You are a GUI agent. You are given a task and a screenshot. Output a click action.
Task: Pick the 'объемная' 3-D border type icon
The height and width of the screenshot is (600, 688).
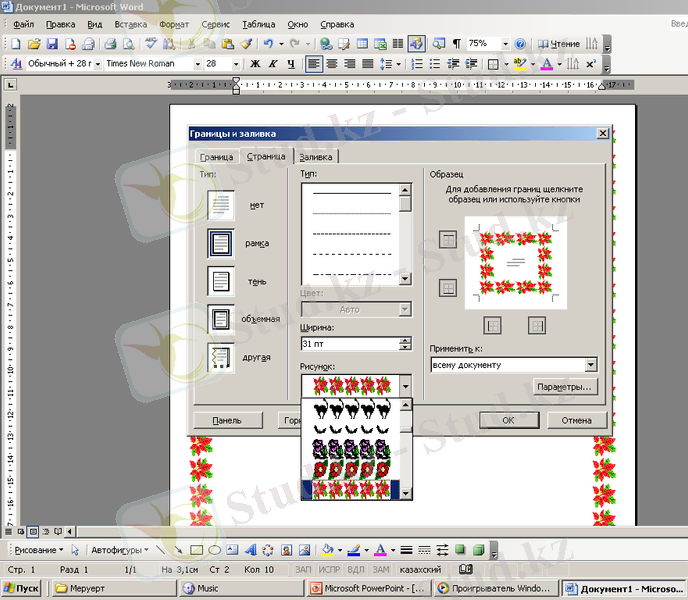tap(220, 319)
